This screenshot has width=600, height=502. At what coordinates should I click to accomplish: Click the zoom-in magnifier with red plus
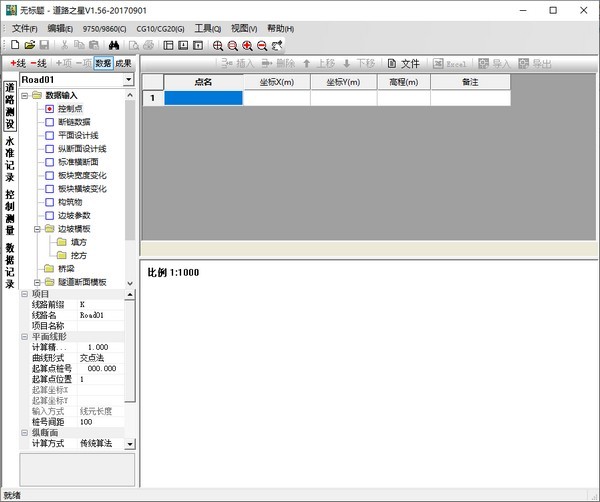(247, 45)
